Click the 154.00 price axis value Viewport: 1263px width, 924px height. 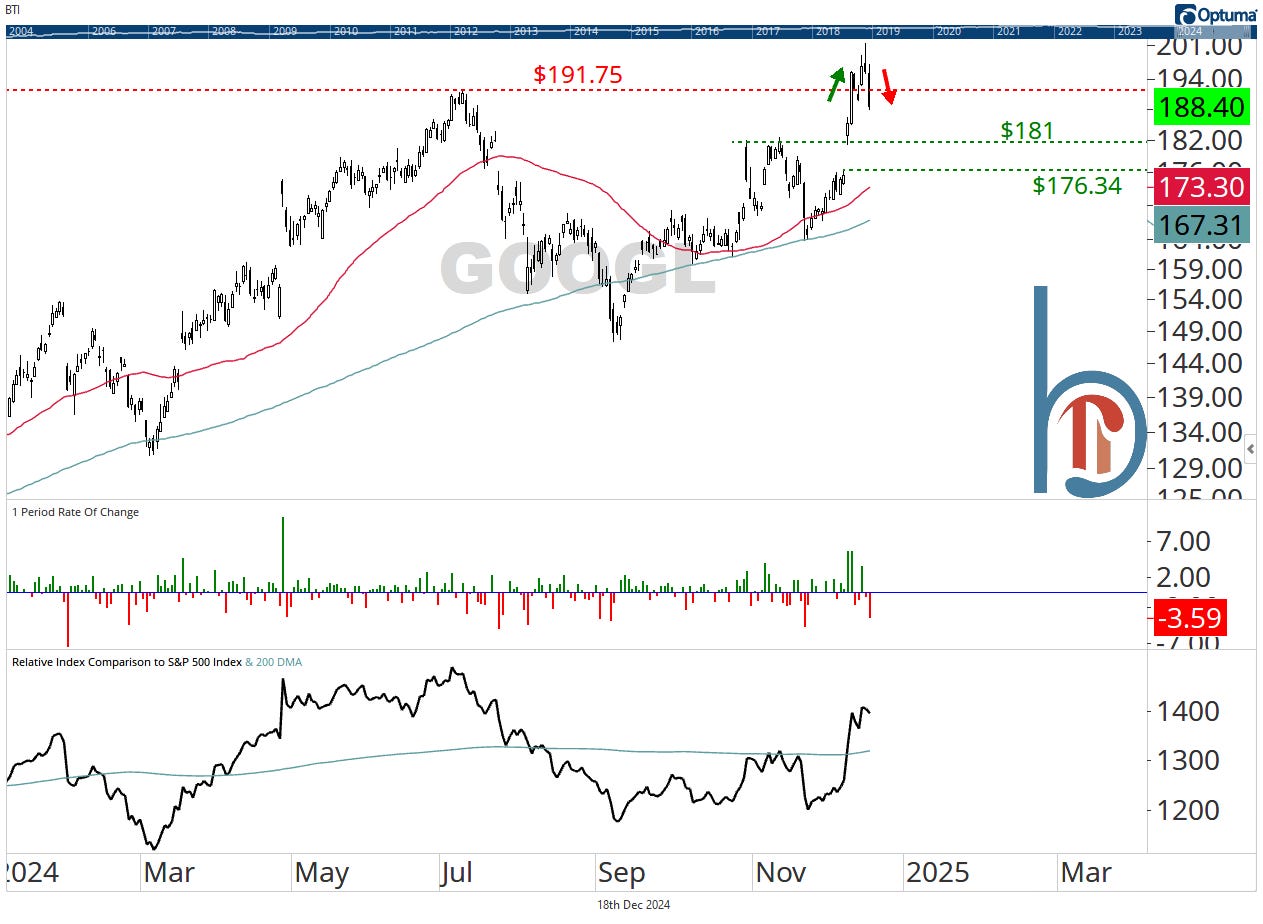pyautogui.click(x=1198, y=299)
